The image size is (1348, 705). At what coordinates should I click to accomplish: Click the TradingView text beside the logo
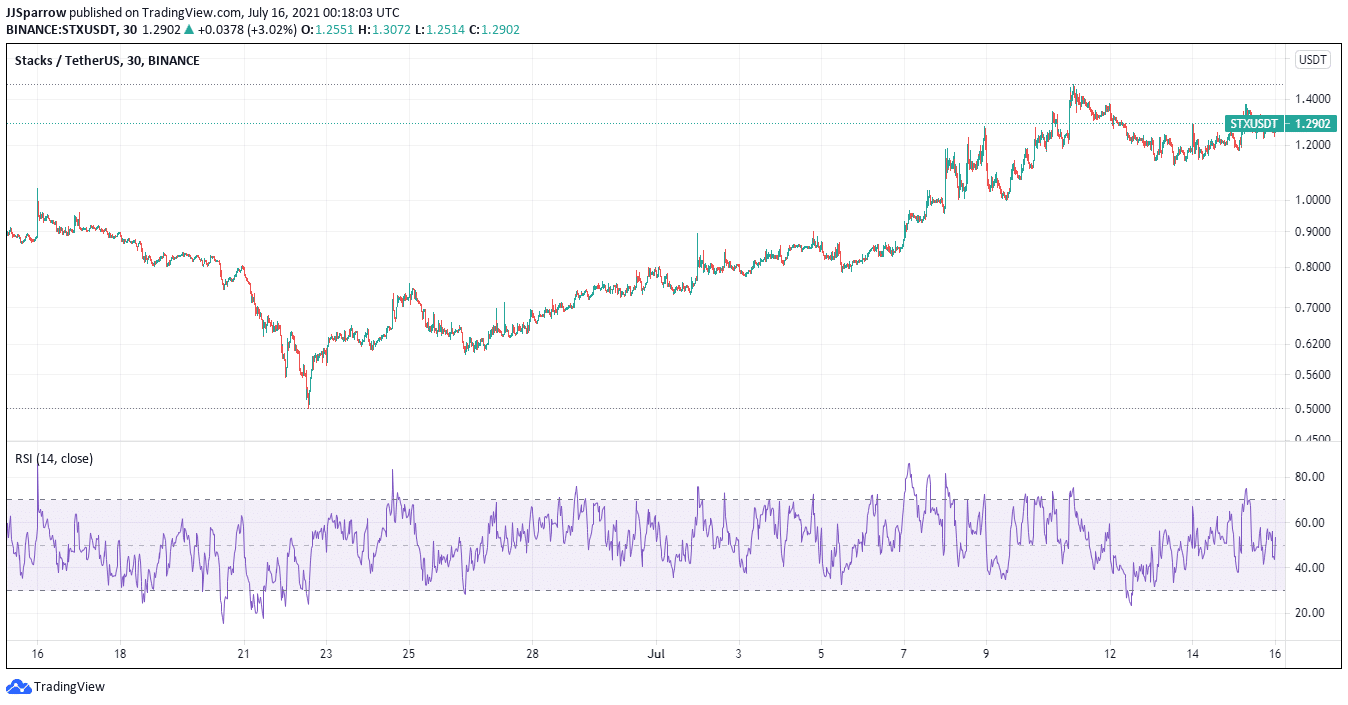click(69, 687)
